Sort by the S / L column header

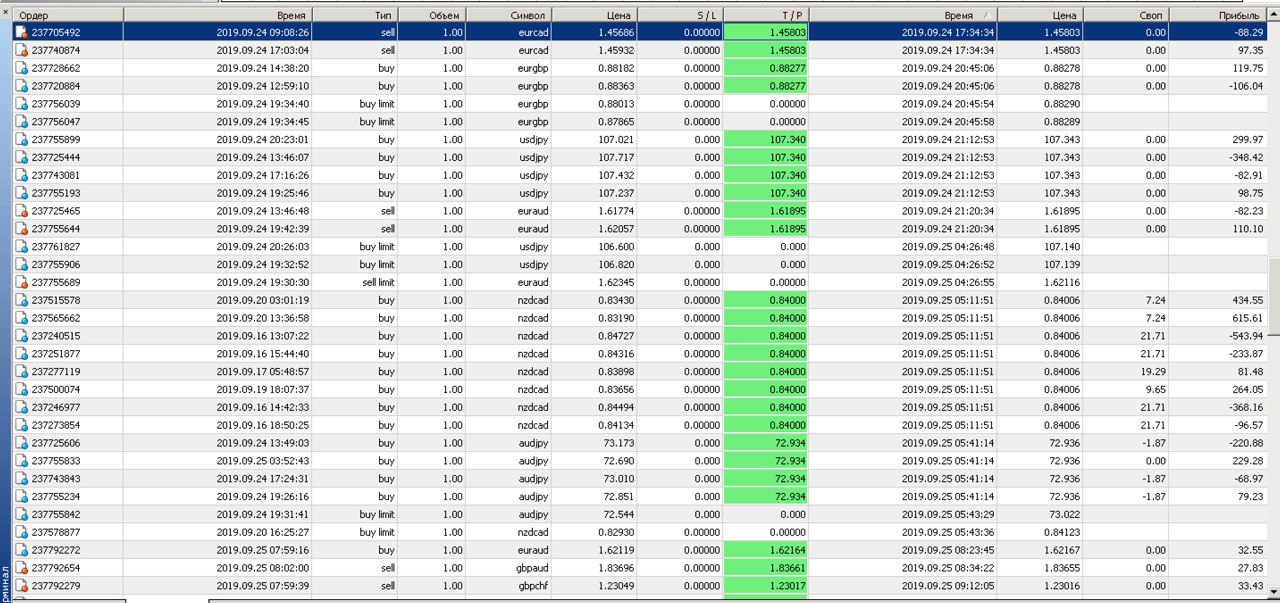pyautogui.click(x=680, y=15)
